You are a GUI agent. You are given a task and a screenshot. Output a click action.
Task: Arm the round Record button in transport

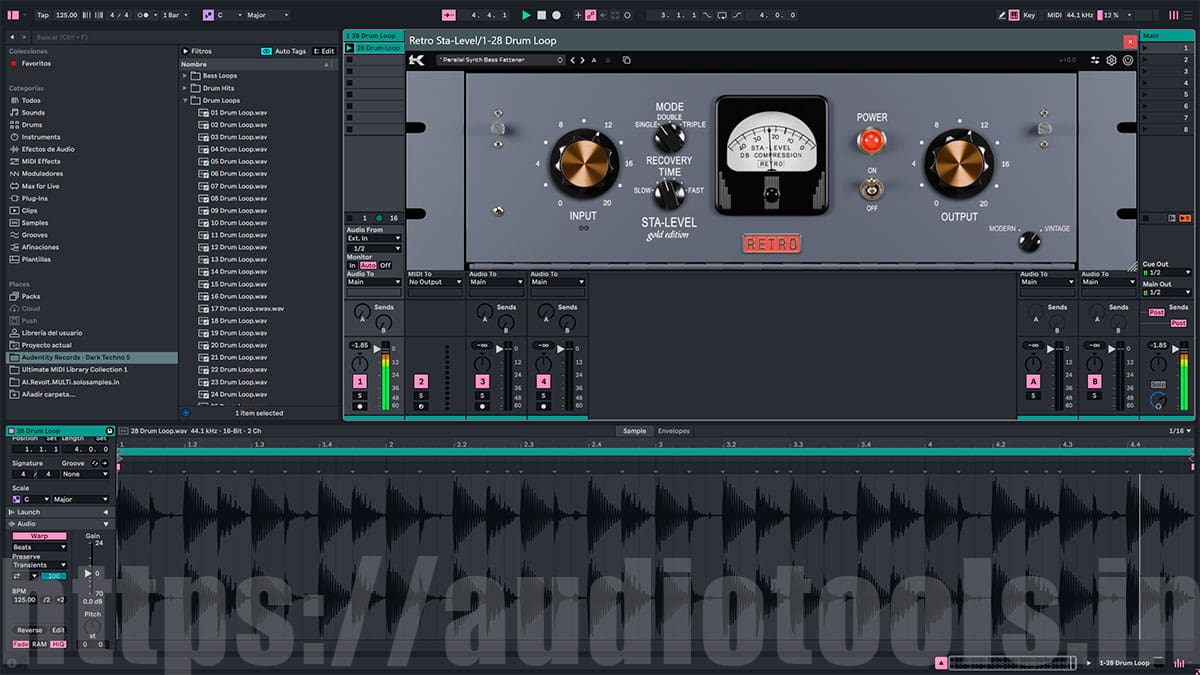pos(556,15)
